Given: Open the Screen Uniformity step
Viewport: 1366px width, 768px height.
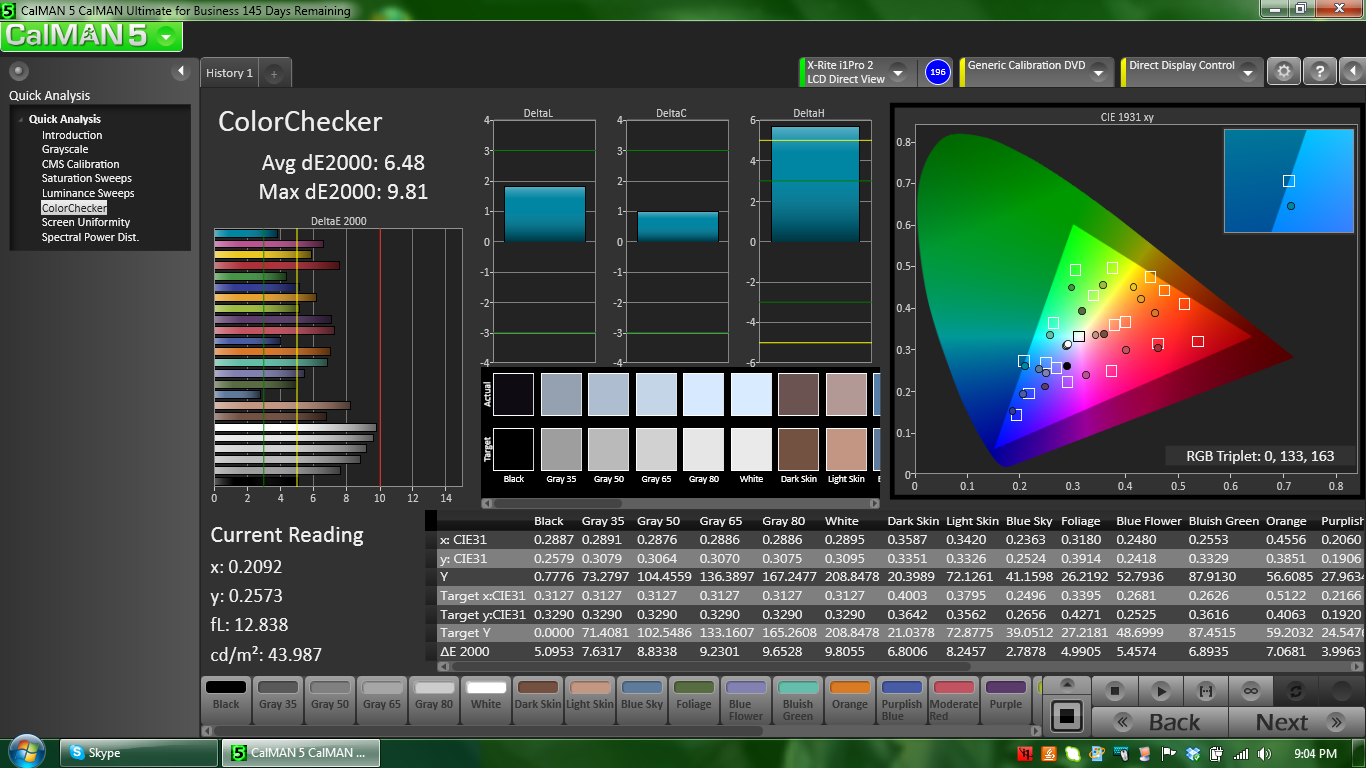Looking at the screenshot, I should coord(86,222).
